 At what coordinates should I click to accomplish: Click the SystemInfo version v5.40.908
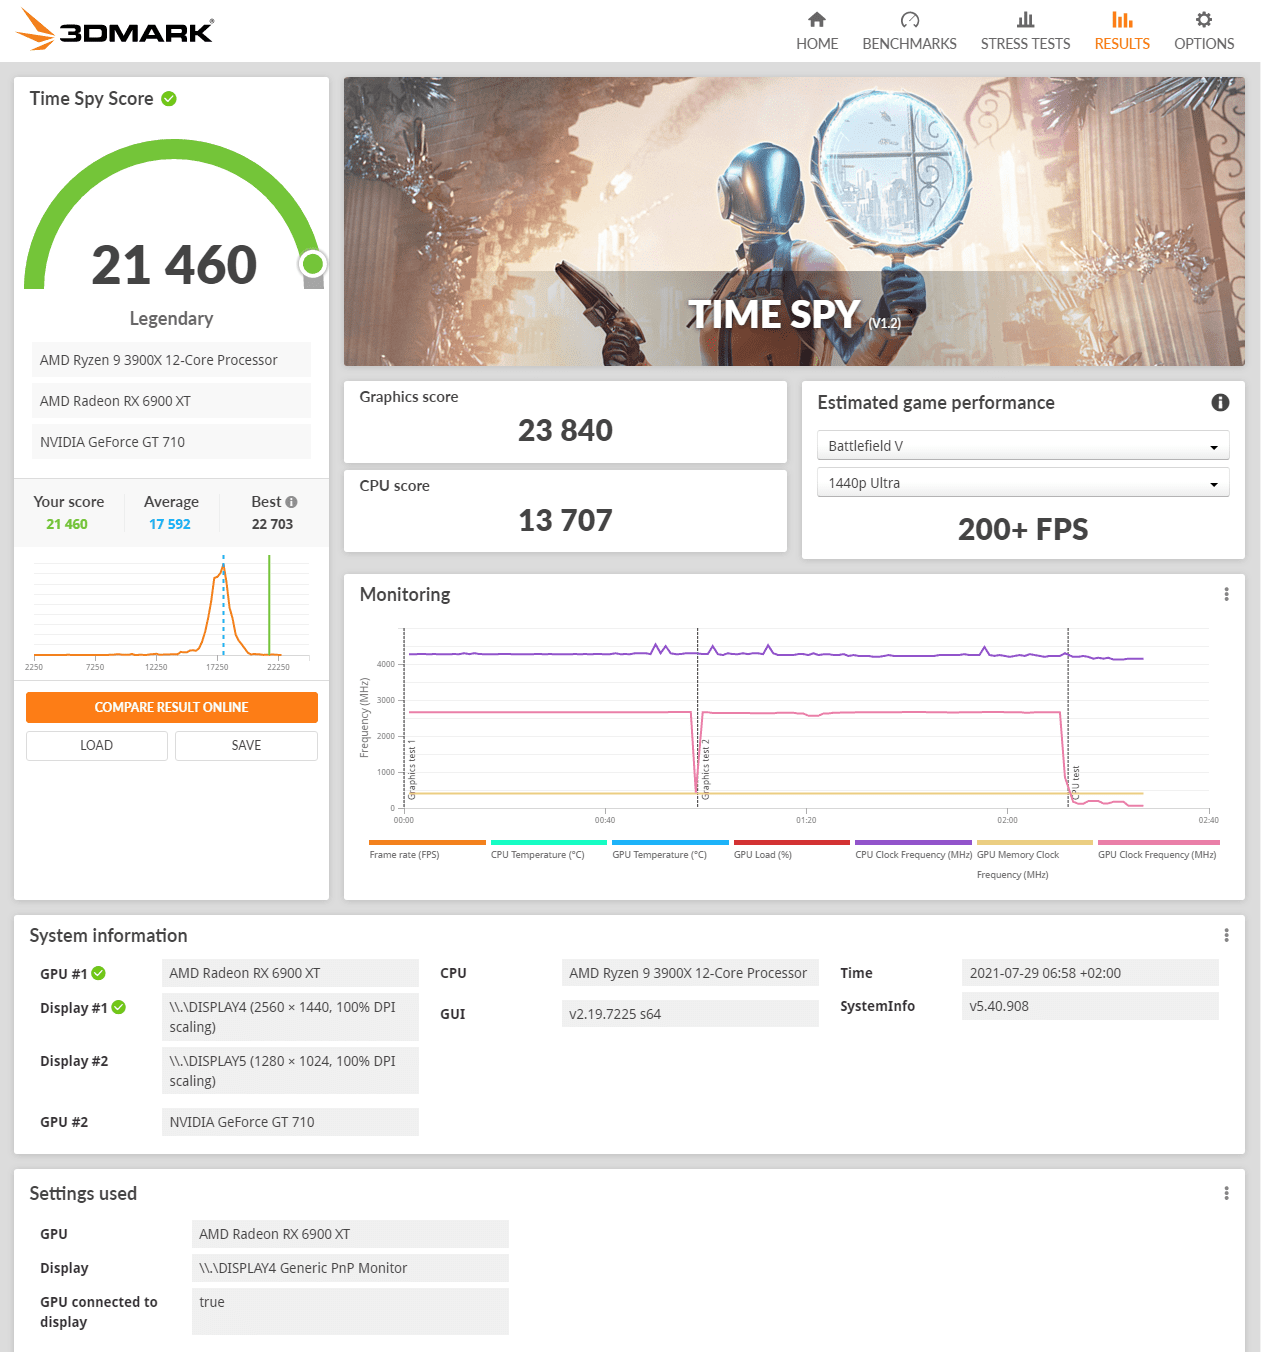[1090, 1006]
